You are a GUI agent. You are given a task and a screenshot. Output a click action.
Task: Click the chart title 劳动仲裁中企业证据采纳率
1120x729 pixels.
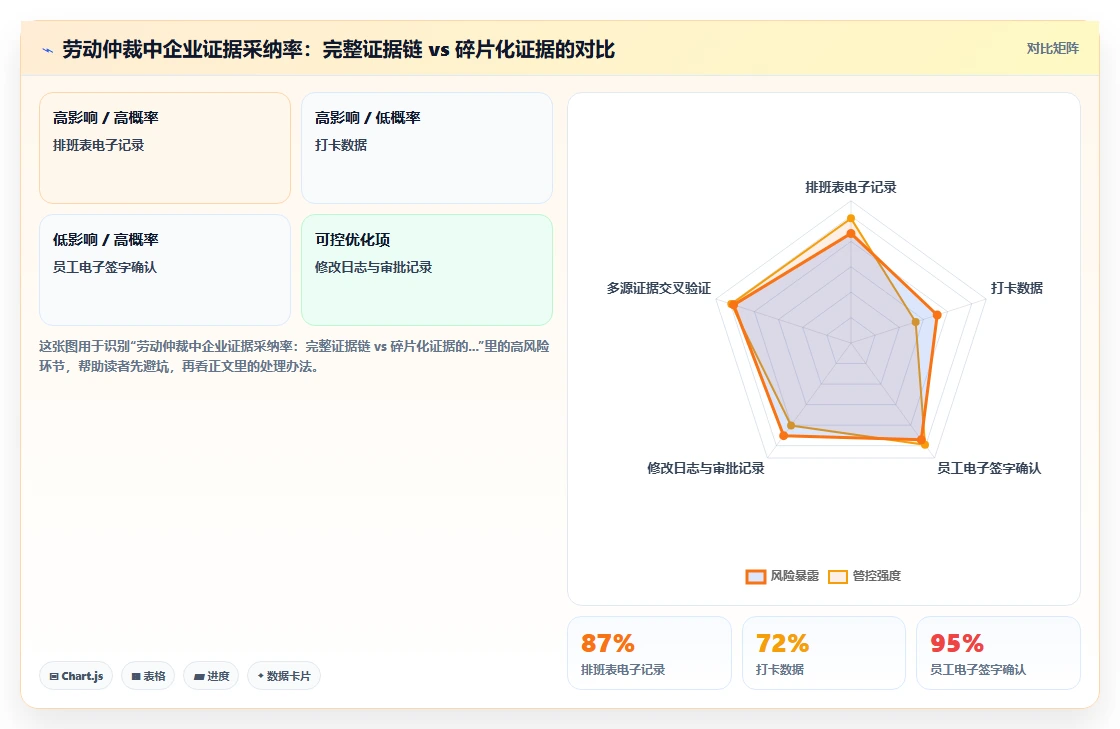tap(339, 49)
